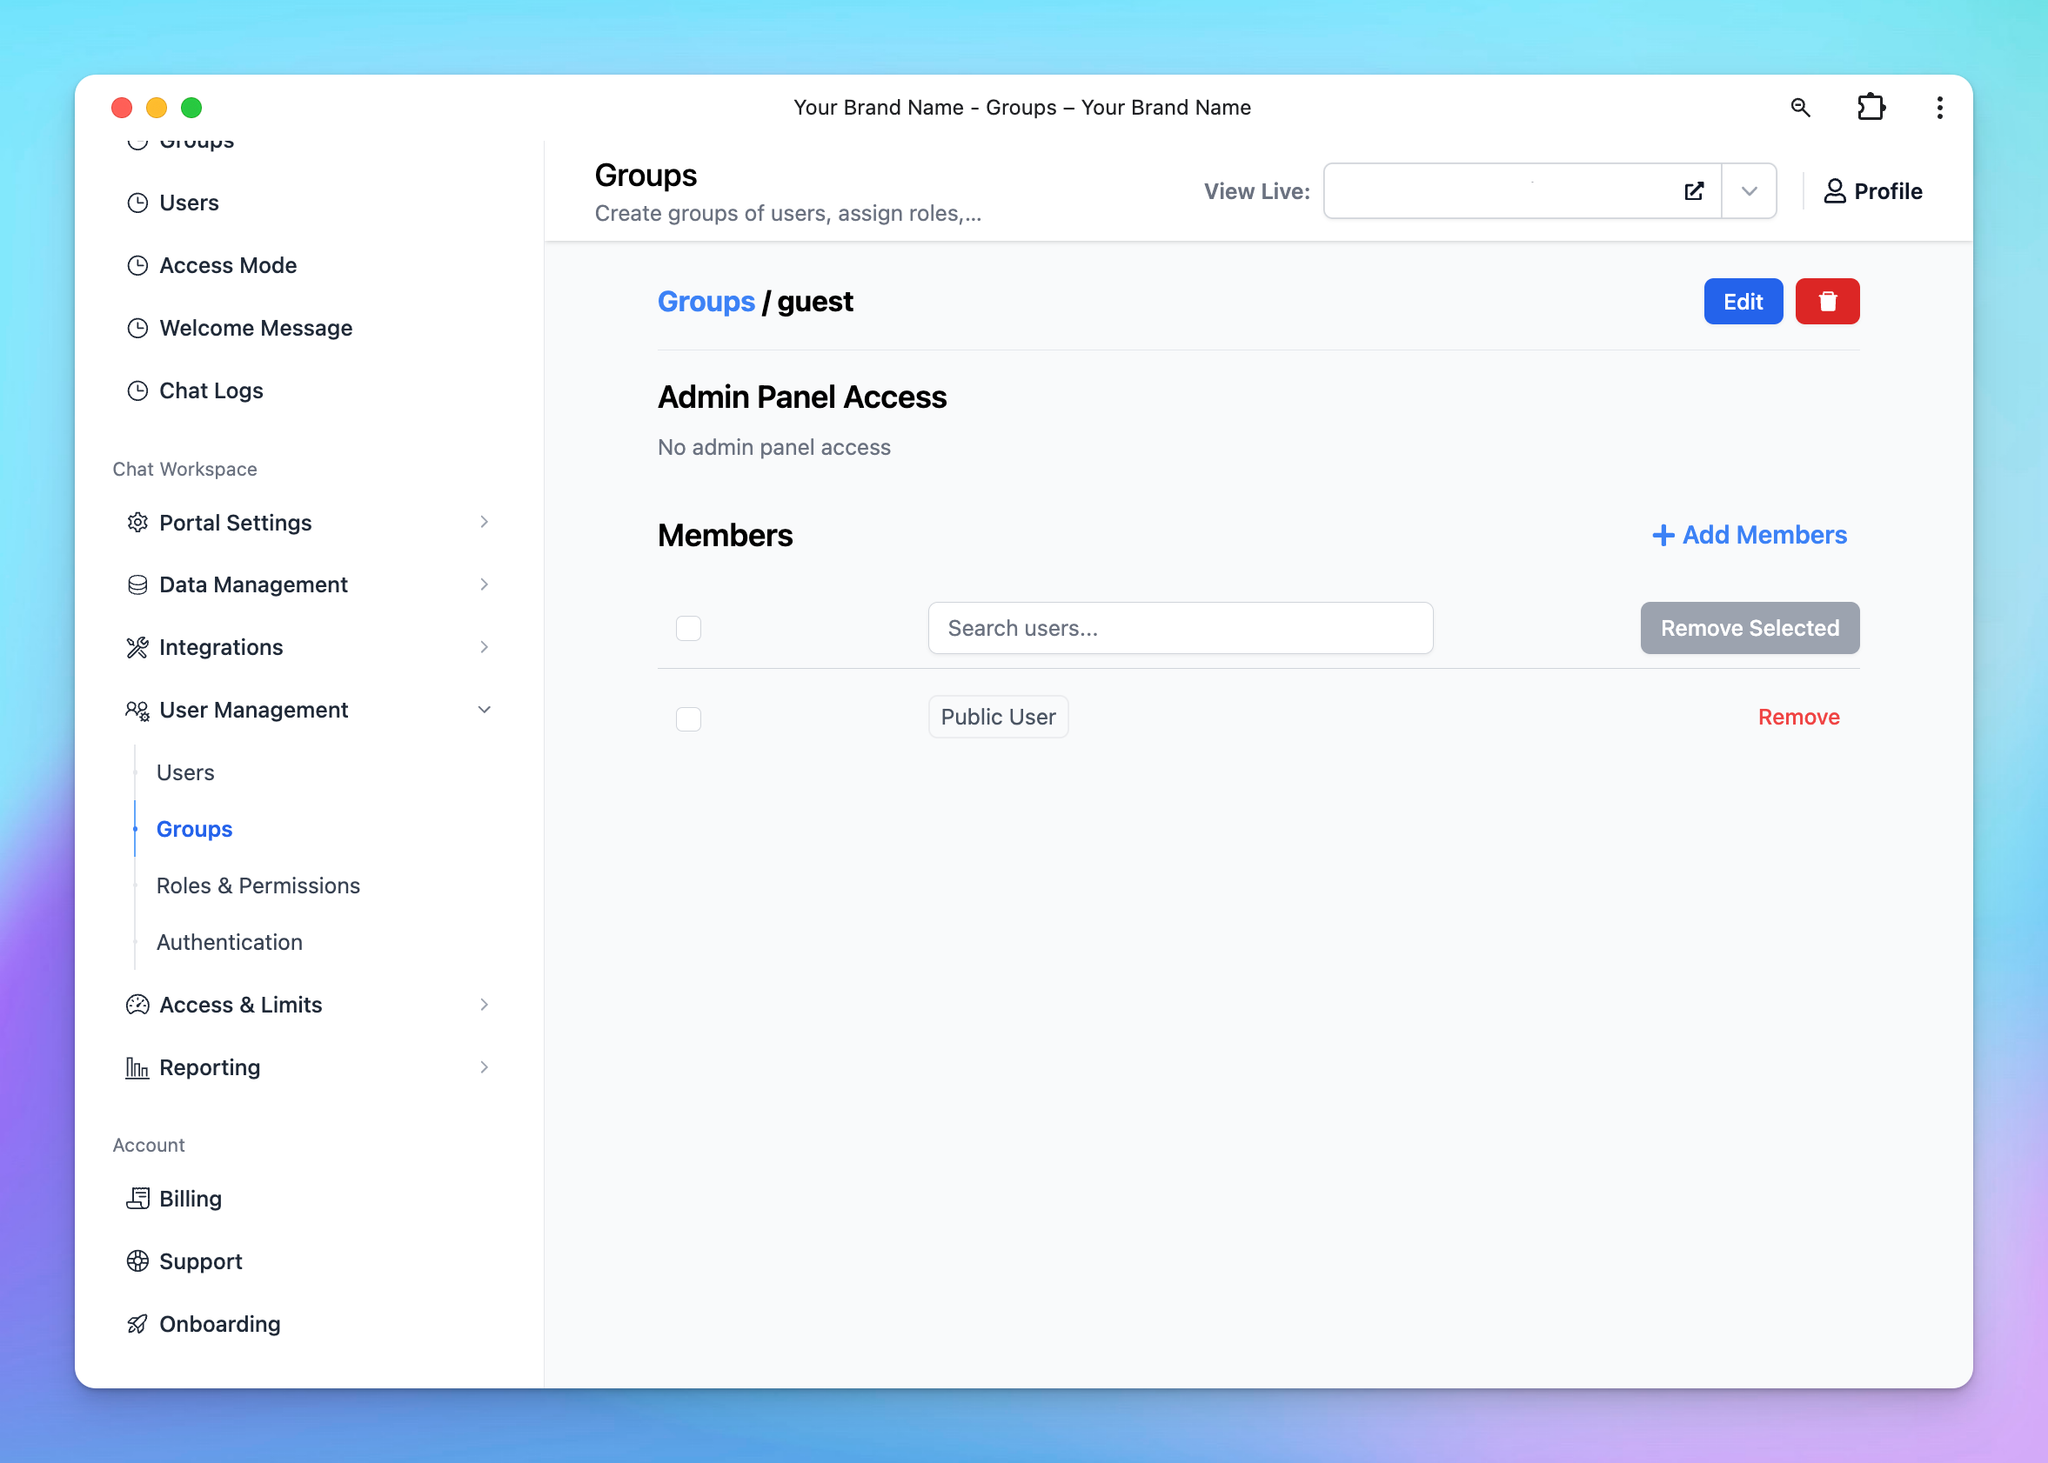2048x1463 pixels.
Task: Click the Onboarding rocket icon
Action: (138, 1324)
